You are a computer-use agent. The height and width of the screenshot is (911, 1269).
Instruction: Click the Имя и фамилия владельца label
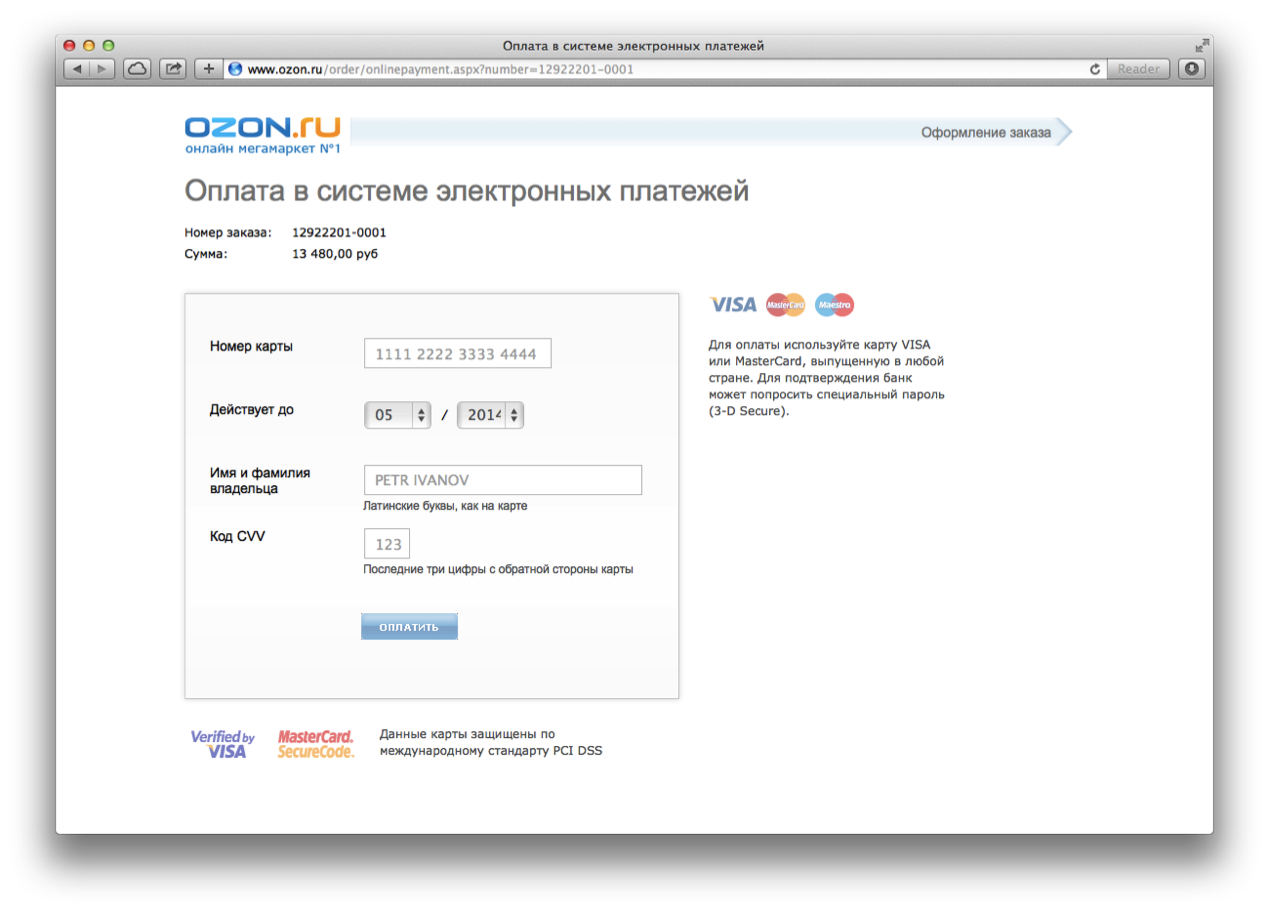(260, 481)
